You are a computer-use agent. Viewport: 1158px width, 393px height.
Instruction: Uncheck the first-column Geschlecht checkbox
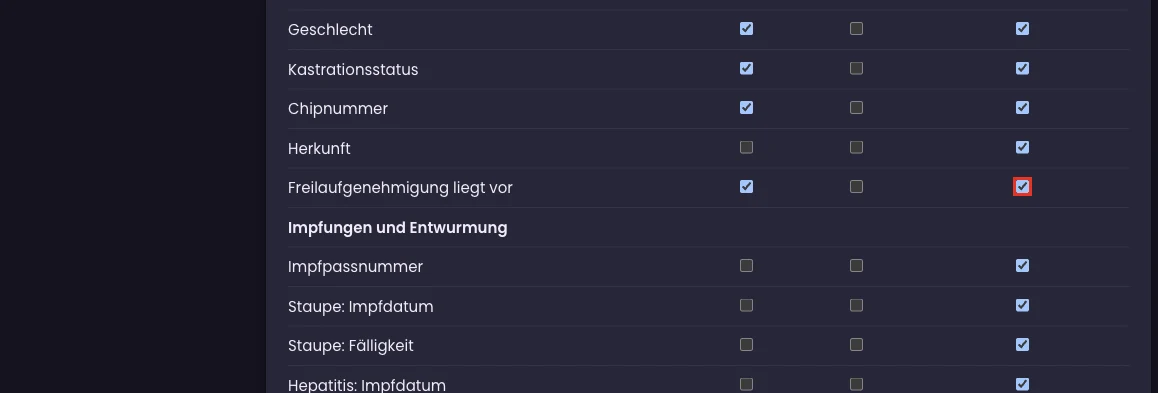click(747, 29)
